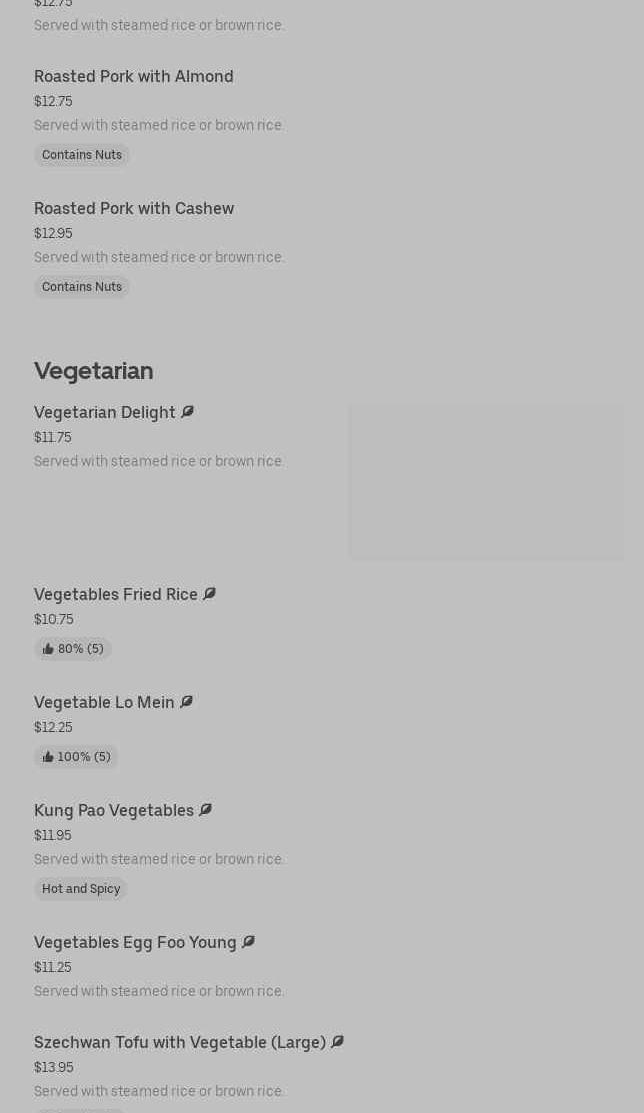
Task: Open the Kung Pao Vegetables dish
Action: tap(114, 810)
